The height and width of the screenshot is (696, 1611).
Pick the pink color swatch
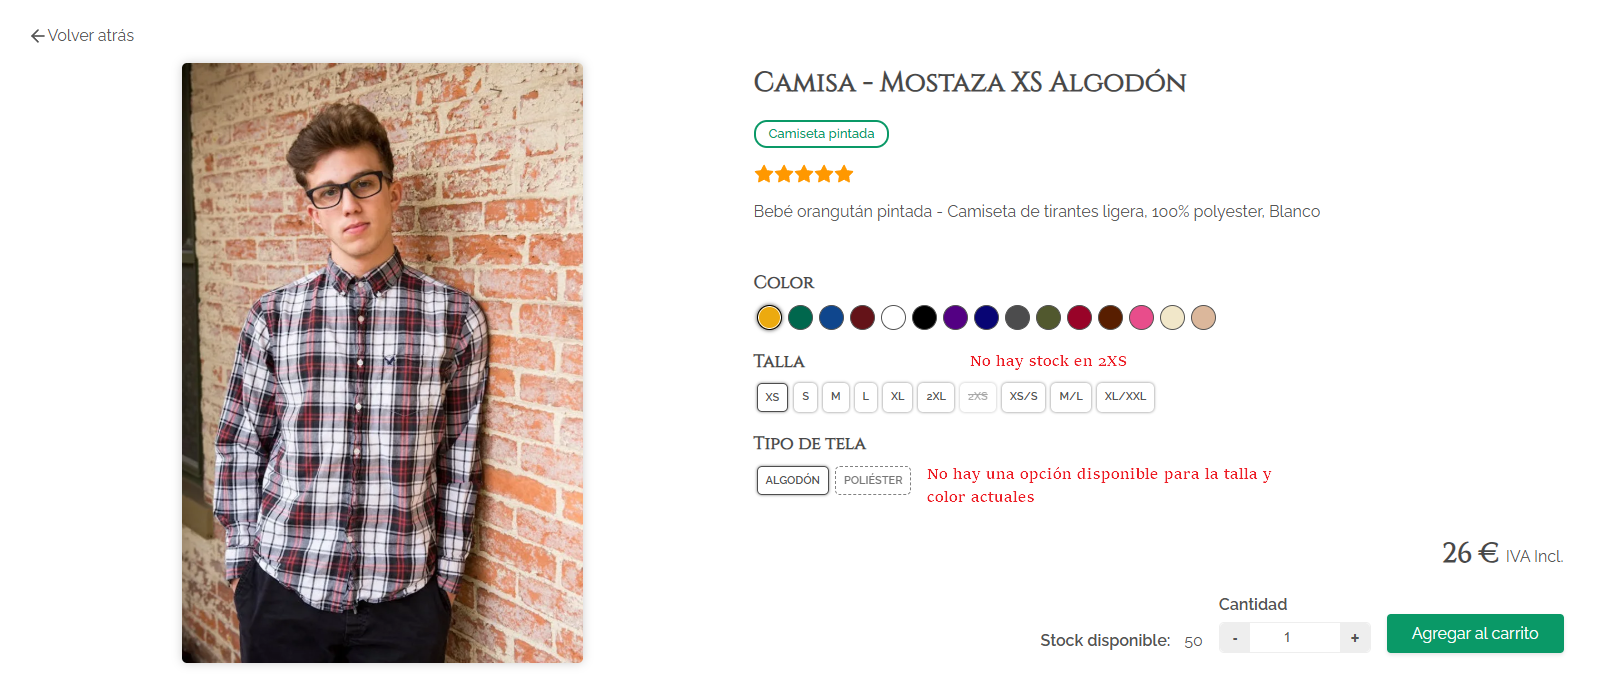1141,318
